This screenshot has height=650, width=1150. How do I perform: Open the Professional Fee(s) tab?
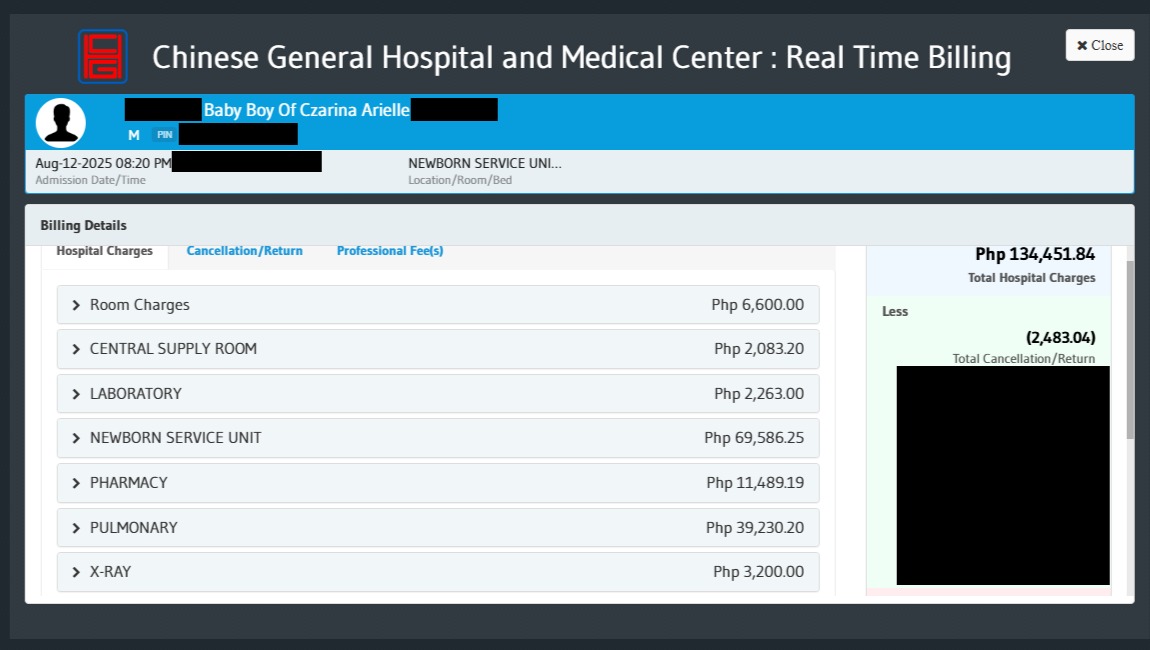click(390, 251)
